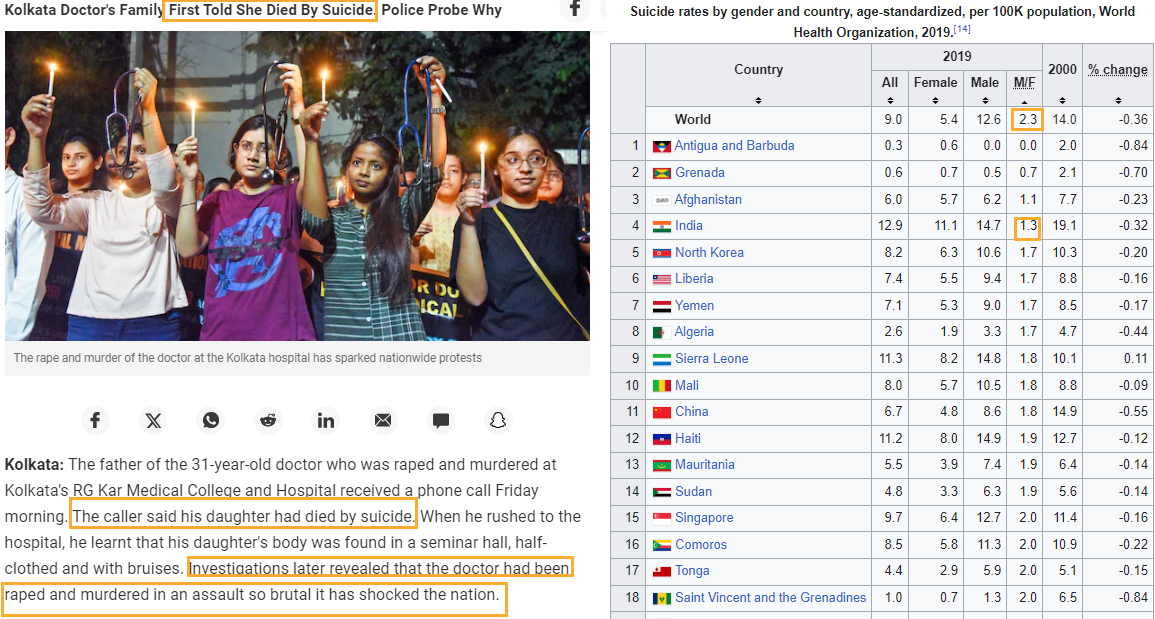This screenshot has height=619, width=1155.
Task: Share article on X (Twitter)
Action: point(152,421)
